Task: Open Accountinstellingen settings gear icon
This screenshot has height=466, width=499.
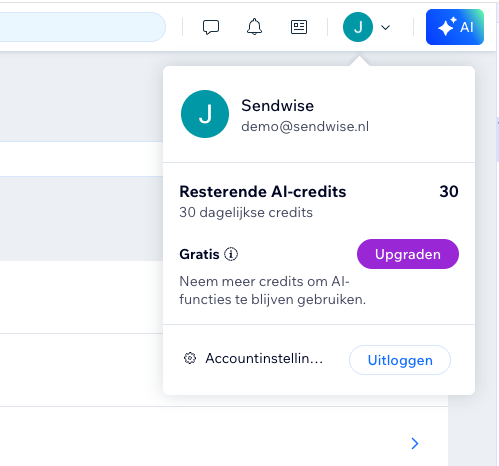Action: [190, 358]
